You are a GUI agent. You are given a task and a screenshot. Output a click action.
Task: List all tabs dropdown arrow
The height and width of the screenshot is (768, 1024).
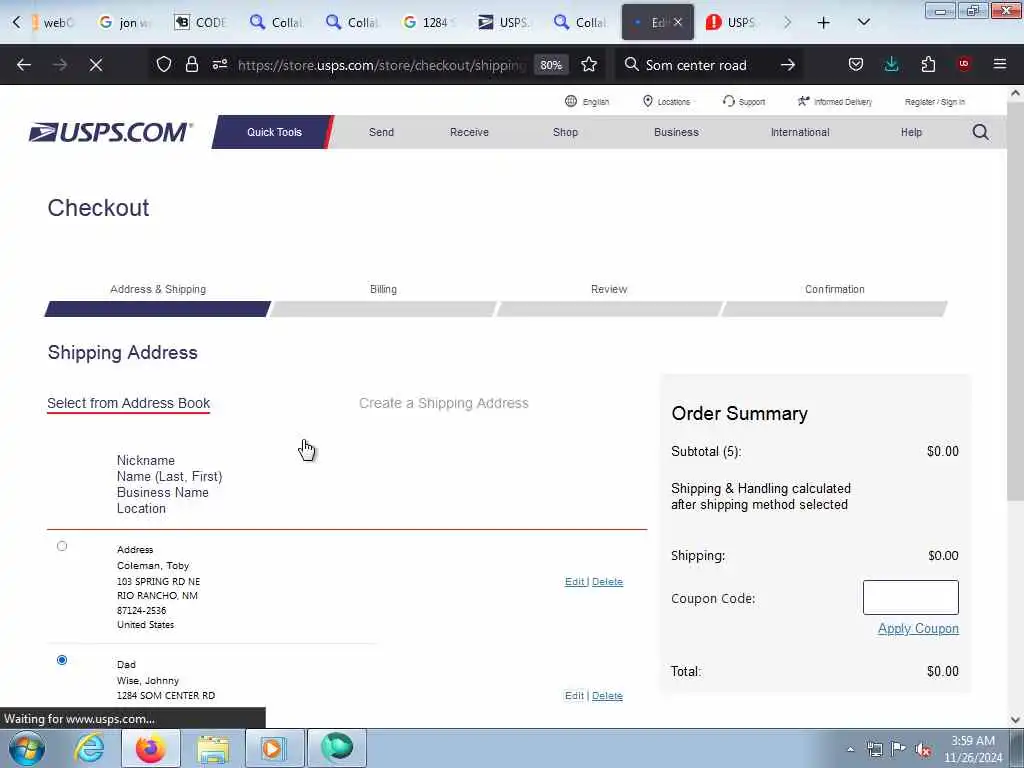pyautogui.click(x=863, y=23)
